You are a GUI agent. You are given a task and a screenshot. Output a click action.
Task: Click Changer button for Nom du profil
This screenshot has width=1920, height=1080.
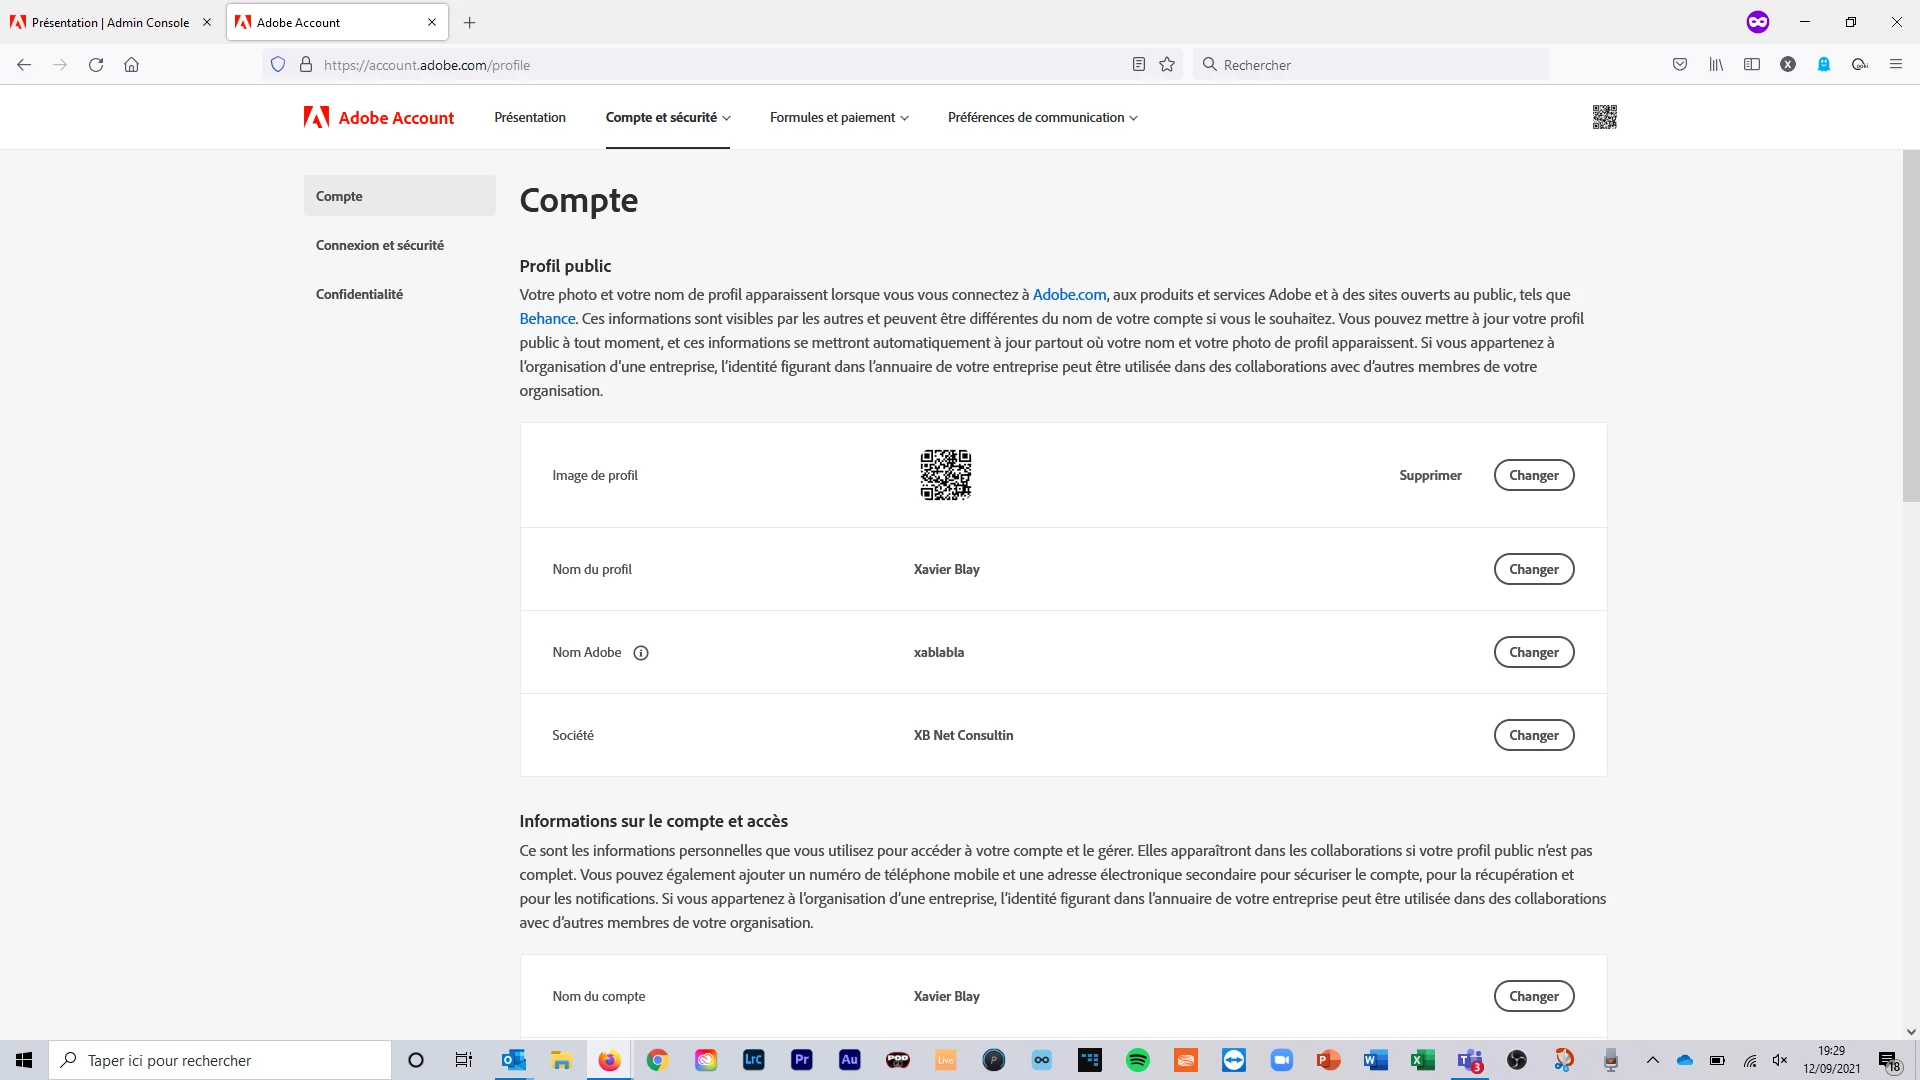[1533, 569]
